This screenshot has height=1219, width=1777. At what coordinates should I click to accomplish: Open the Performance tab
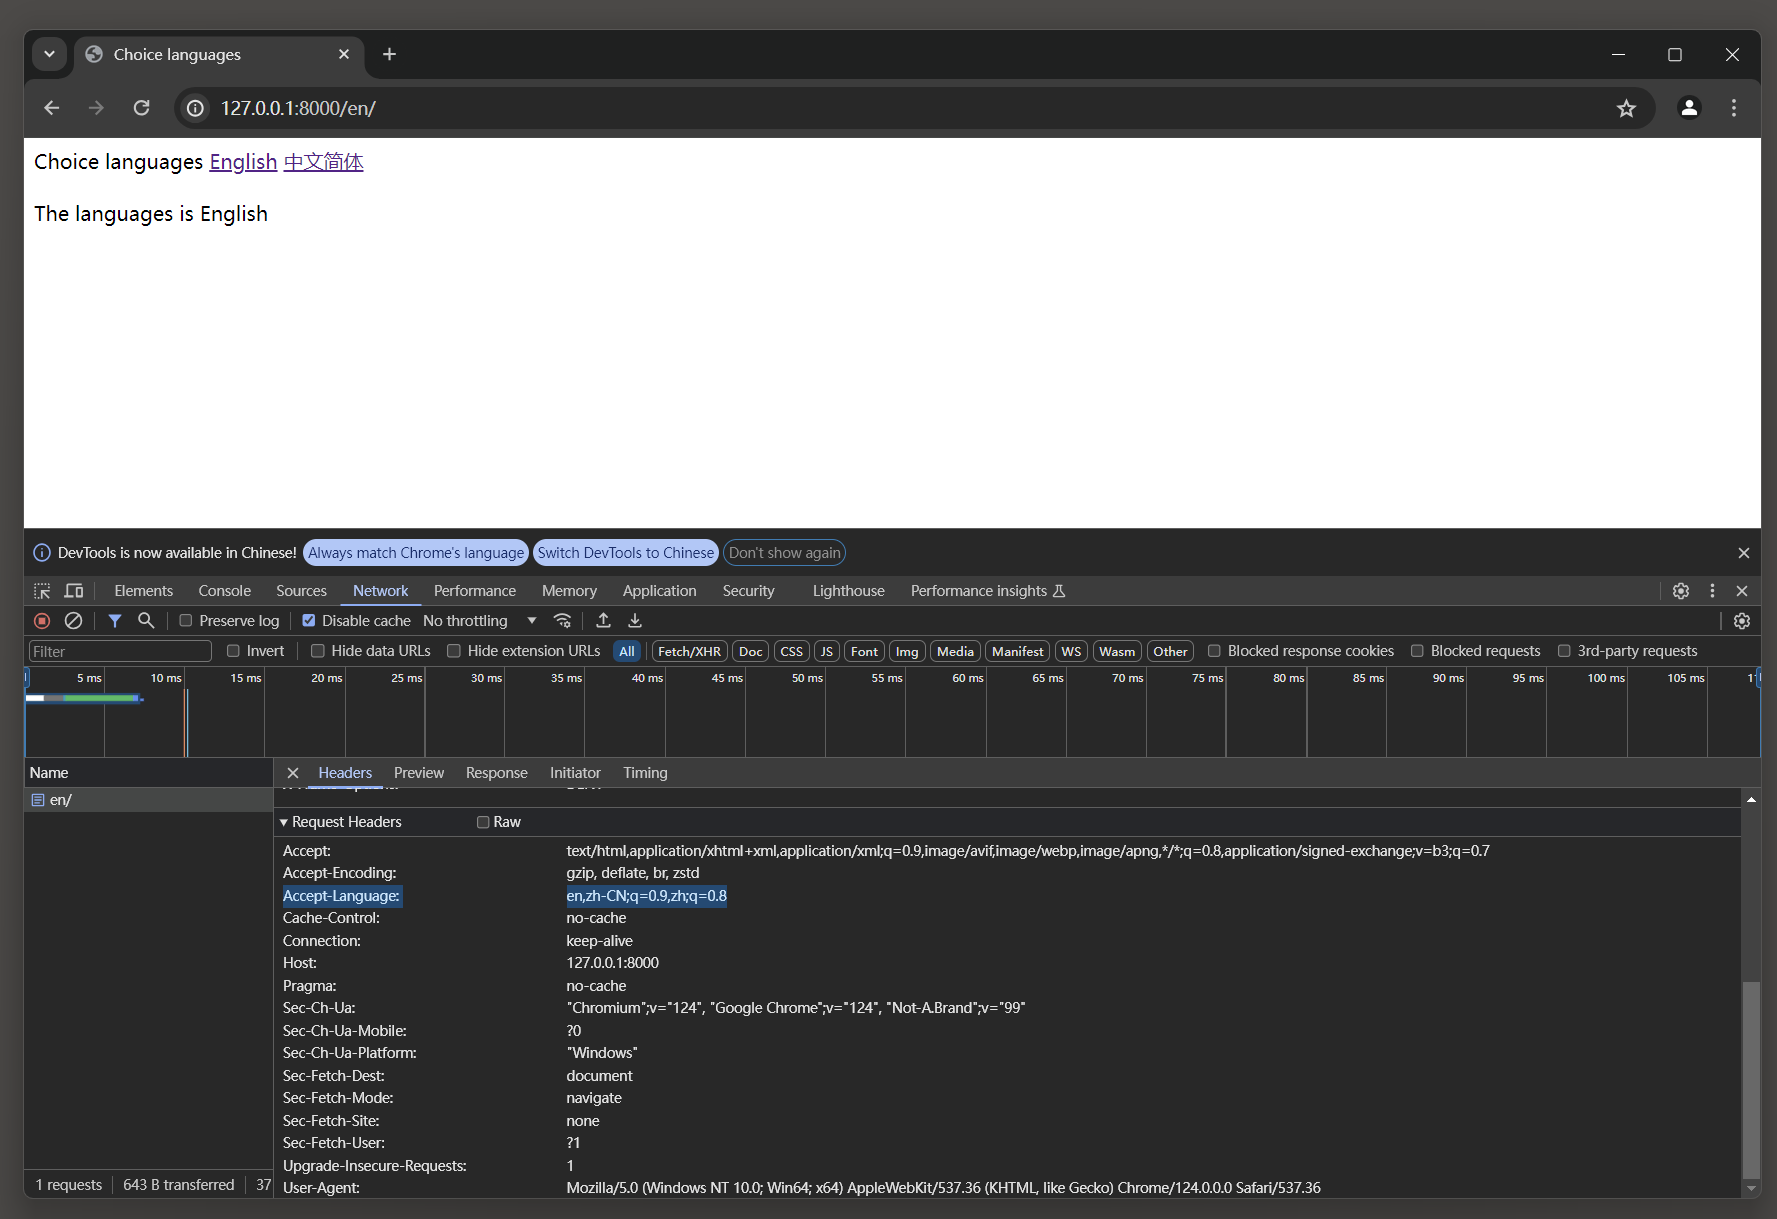475,591
